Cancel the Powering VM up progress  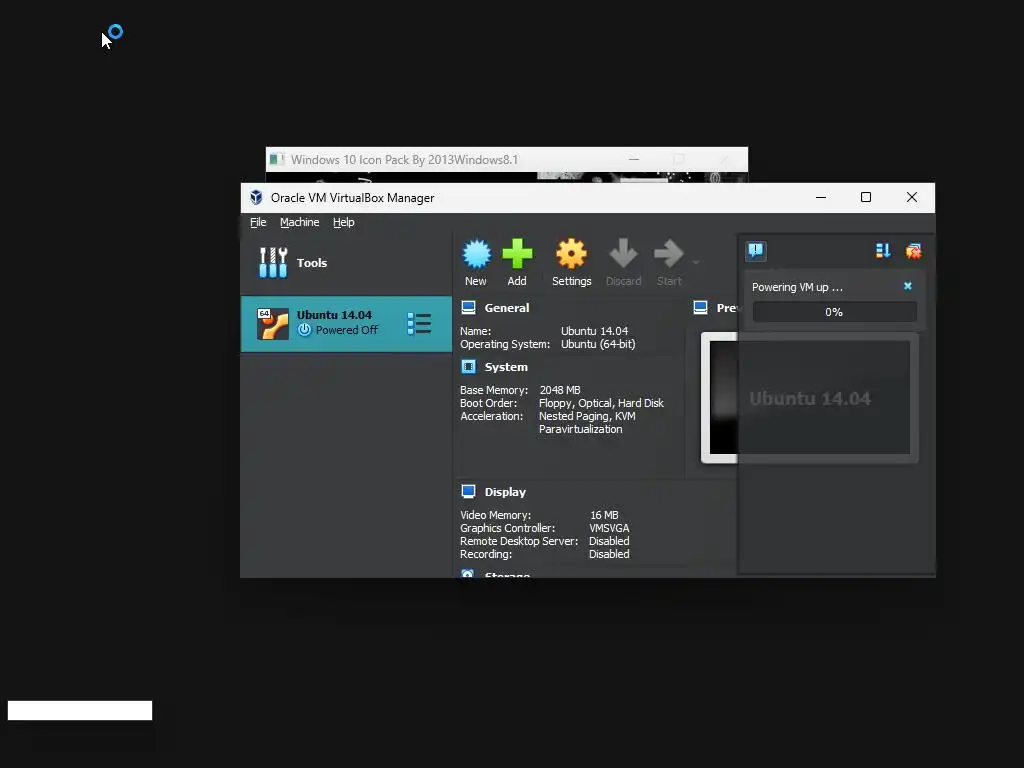[x=908, y=286]
